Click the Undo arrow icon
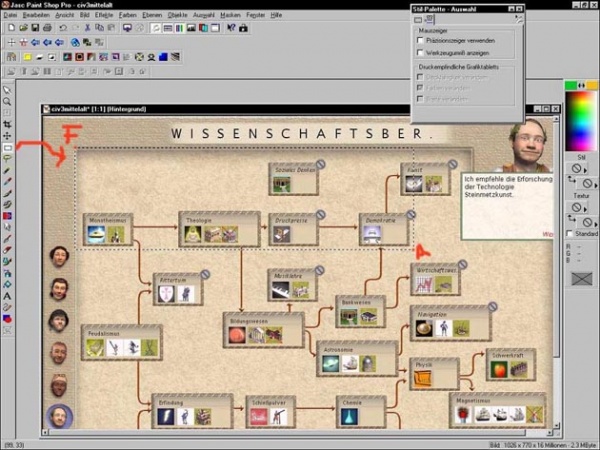The height and width of the screenshot is (450, 600). pyautogui.click(x=63, y=28)
